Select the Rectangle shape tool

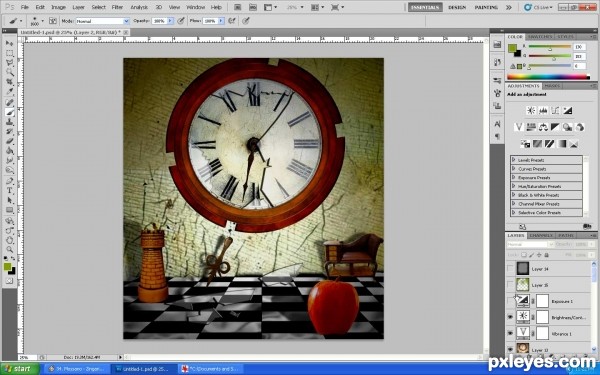click(x=9, y=210)
